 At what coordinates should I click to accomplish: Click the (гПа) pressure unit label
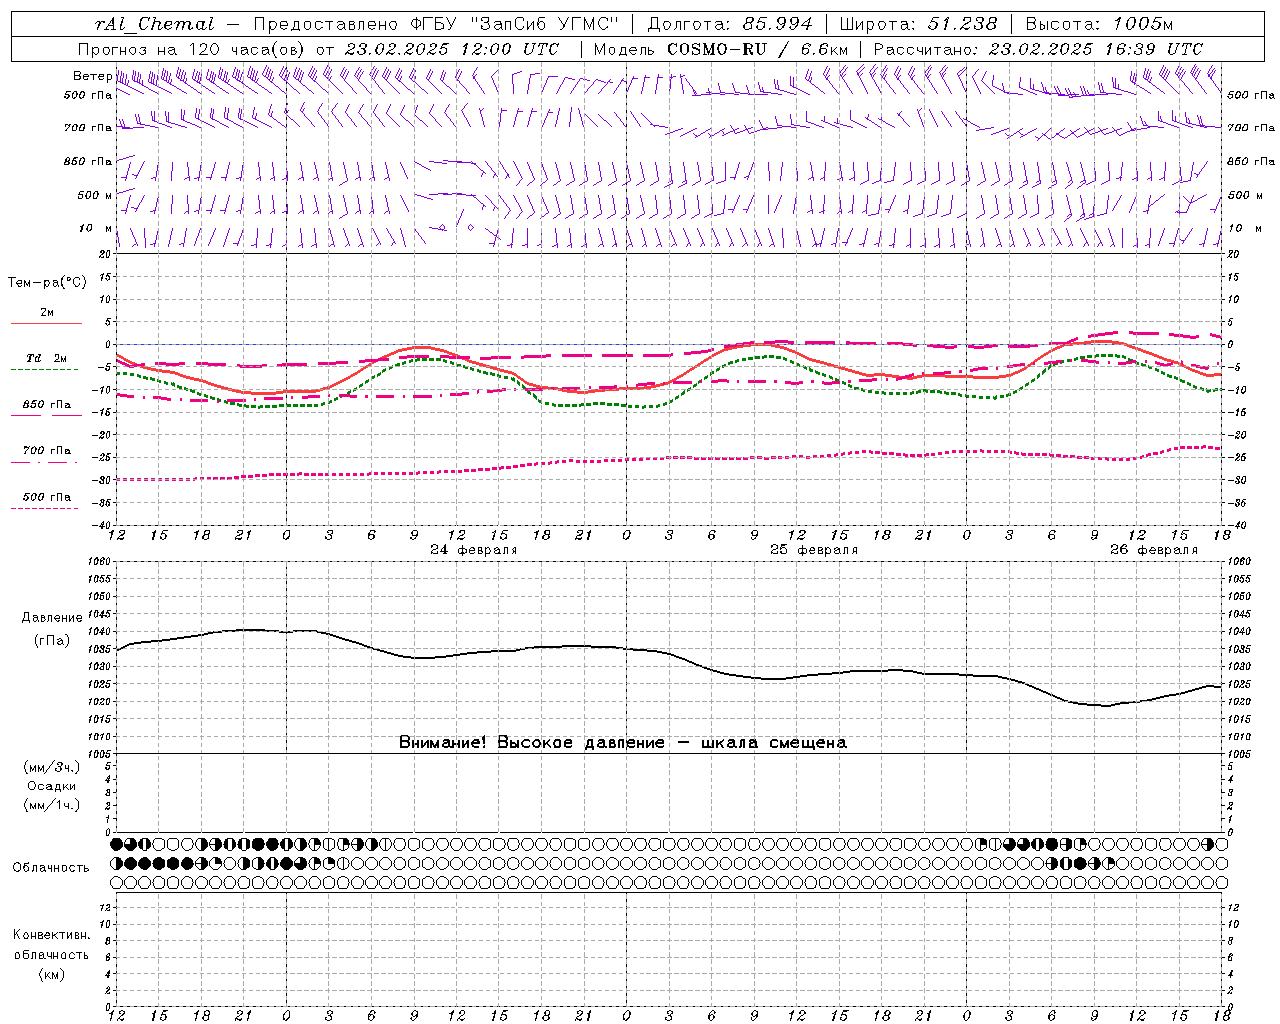[x=52, y=641]
